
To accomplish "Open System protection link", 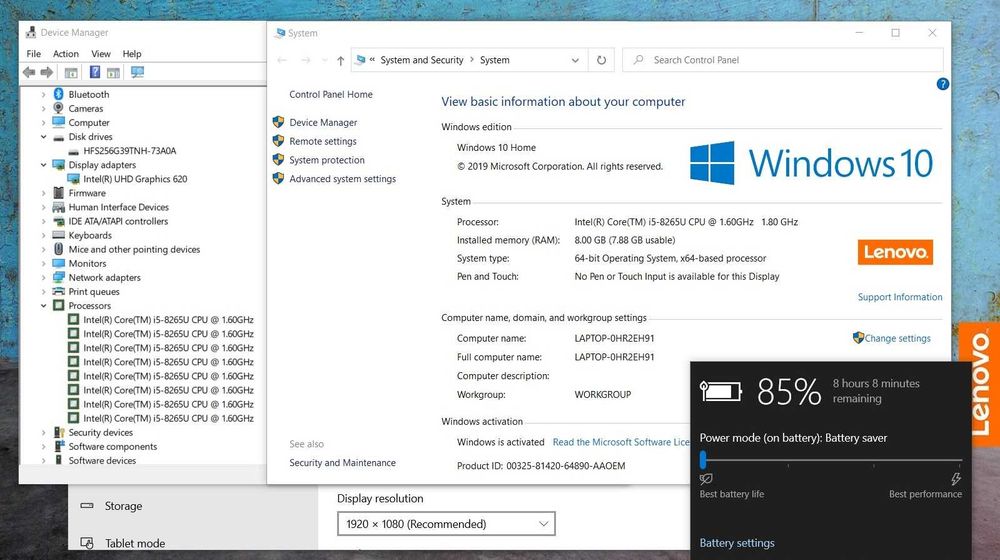I will pos(327,160).
